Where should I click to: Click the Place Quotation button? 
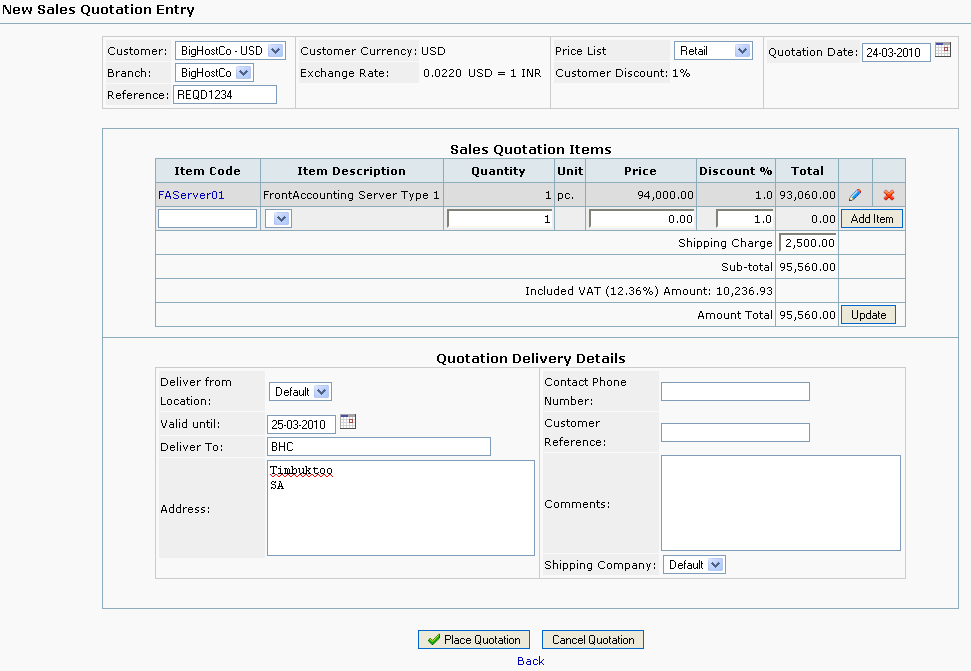[x=474, y=639]
